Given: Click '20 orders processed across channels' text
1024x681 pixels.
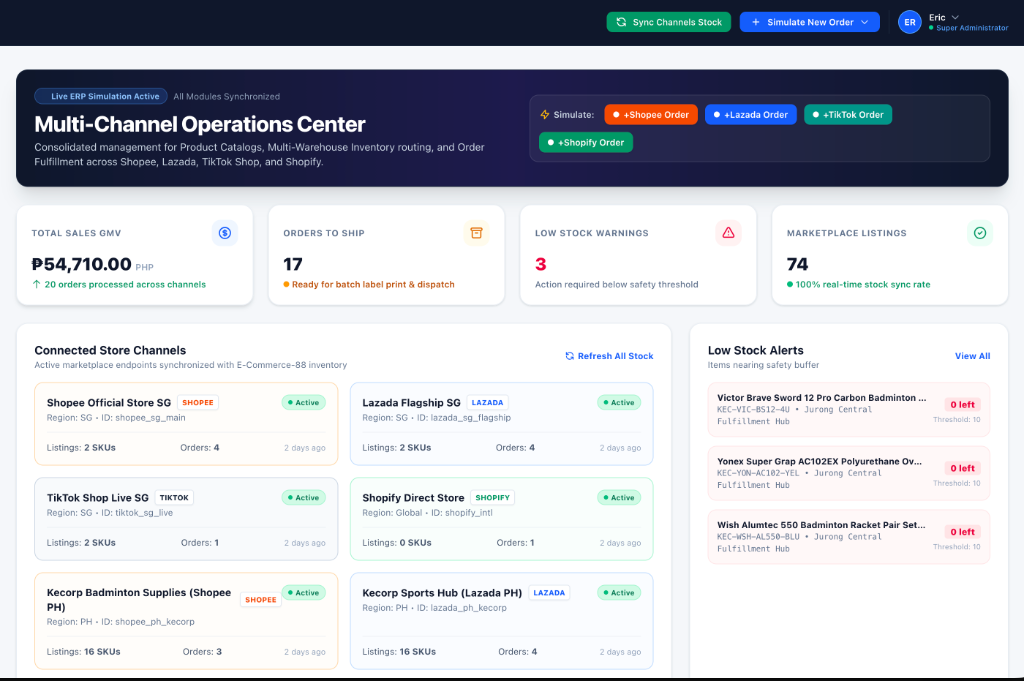Looking at the screenshot, I should (125, 285).
